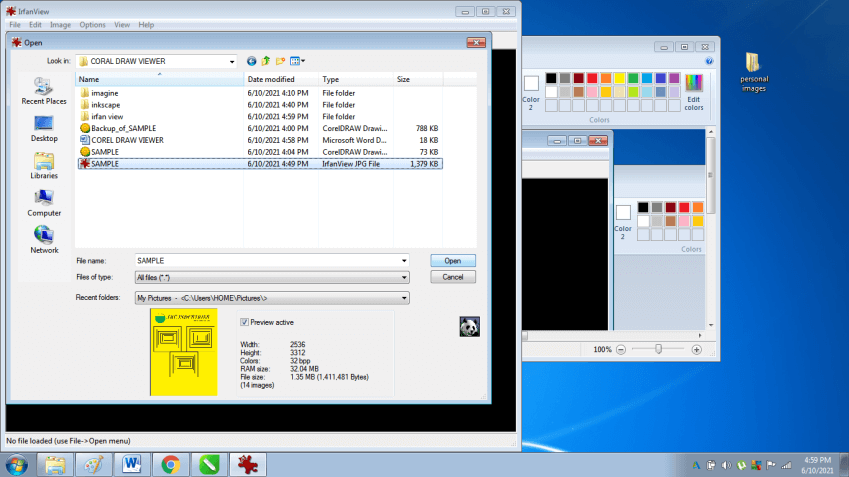Select SAMPLE CorelDRAW drawing 73 KB

click(x=105, y=152)
